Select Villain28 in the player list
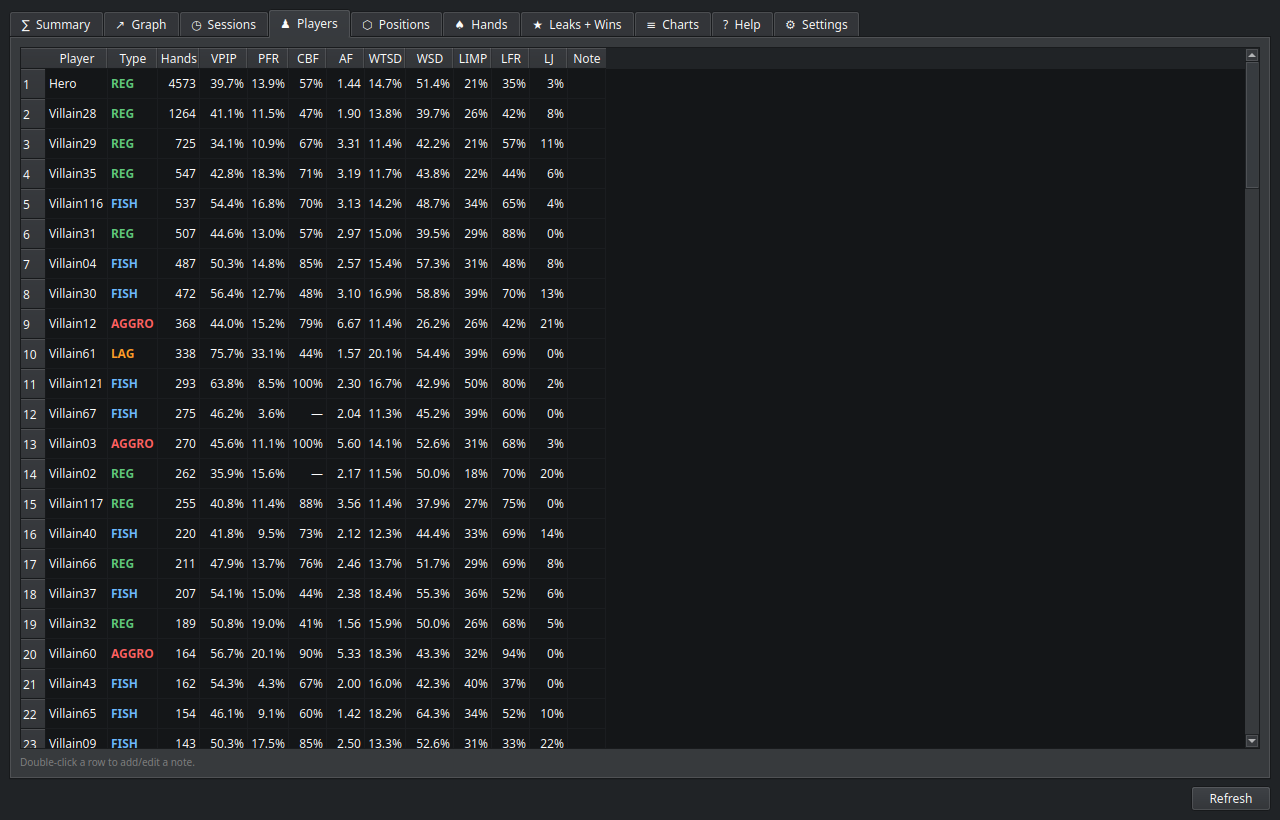Image resolution: width=1280 pixels, height=820 pixels. click(72, 114)
